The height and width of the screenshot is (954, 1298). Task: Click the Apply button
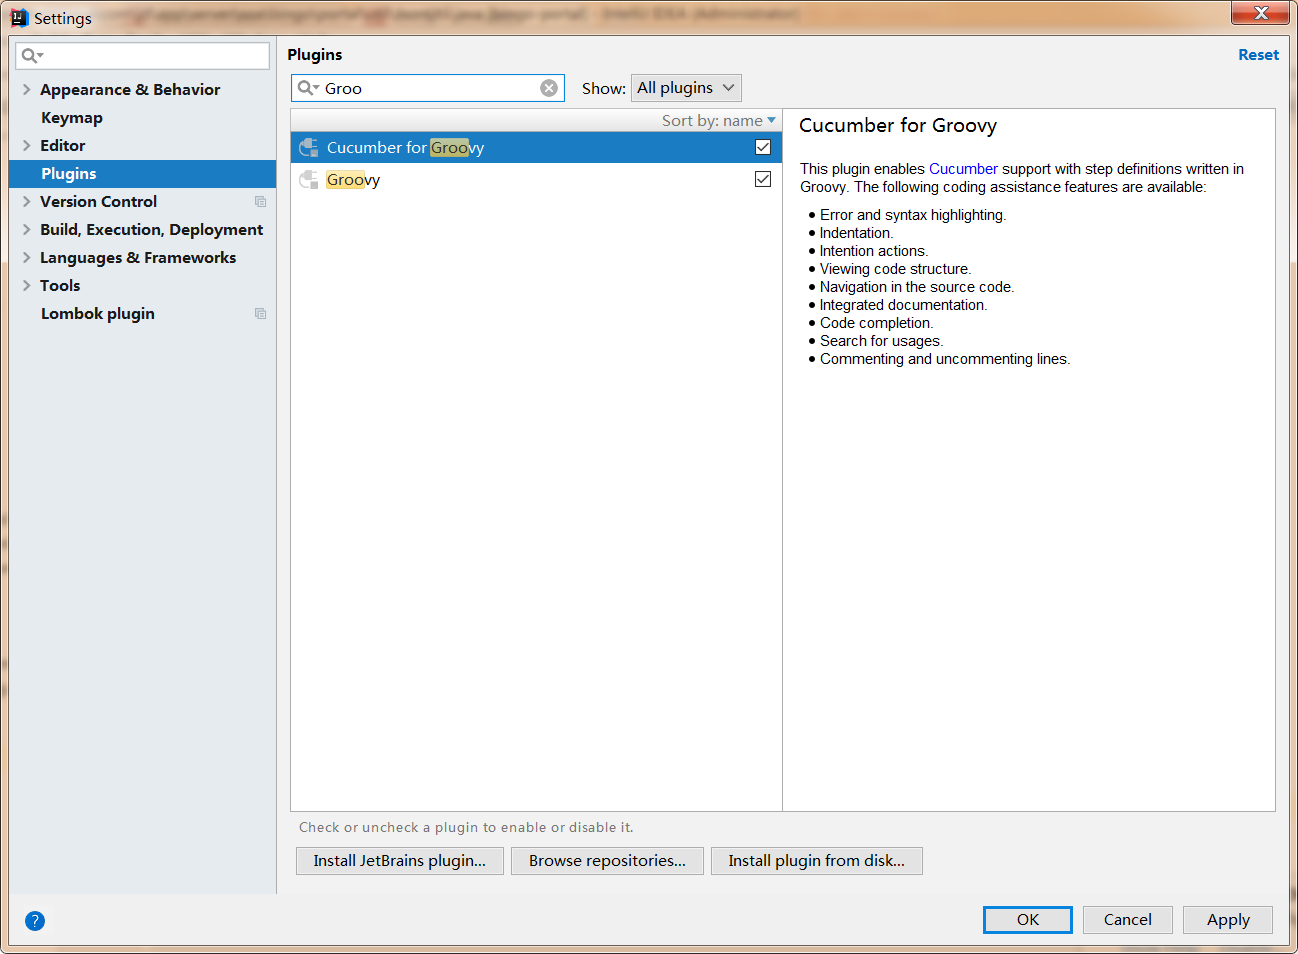1228,920
